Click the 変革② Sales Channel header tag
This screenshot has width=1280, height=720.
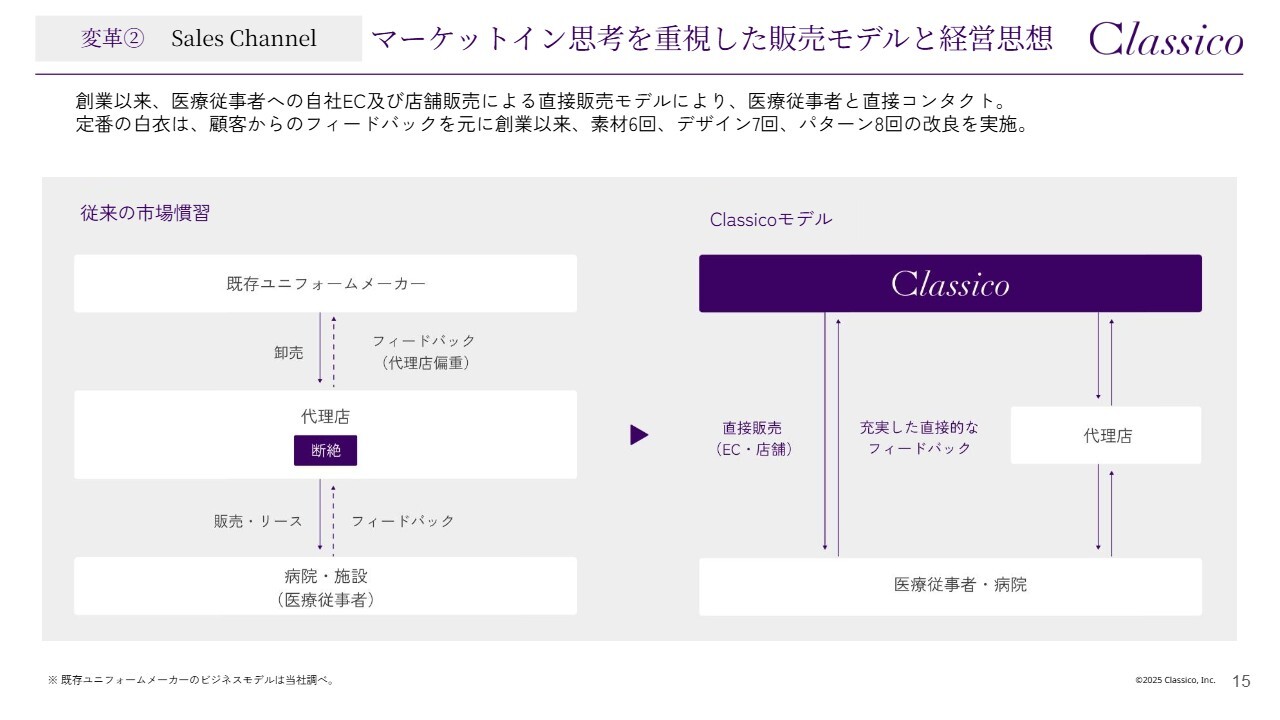pyautogui.click(x=199, y=39)
